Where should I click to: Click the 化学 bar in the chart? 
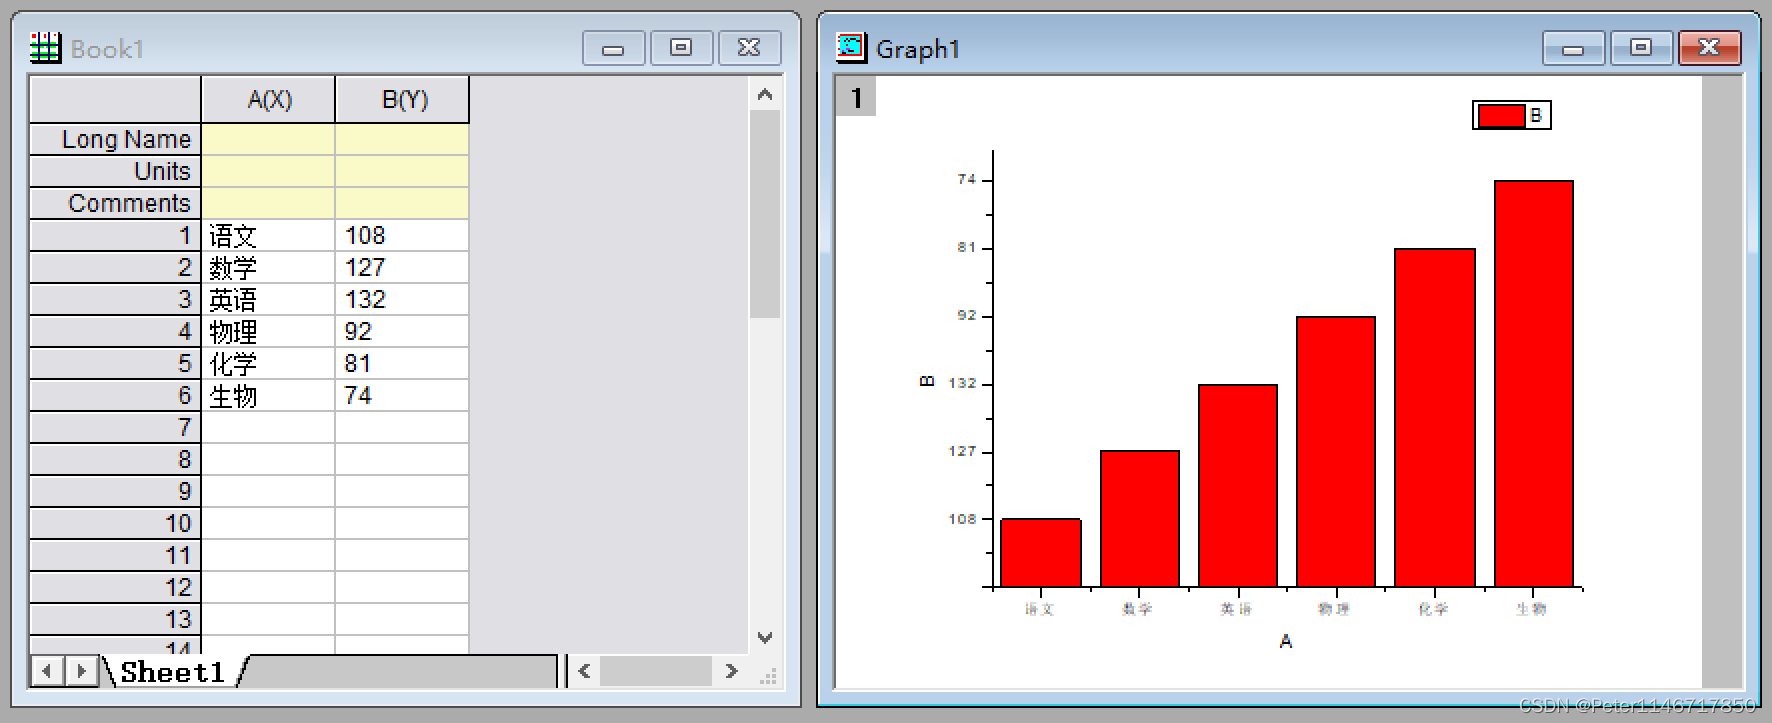pos(1435,418)
